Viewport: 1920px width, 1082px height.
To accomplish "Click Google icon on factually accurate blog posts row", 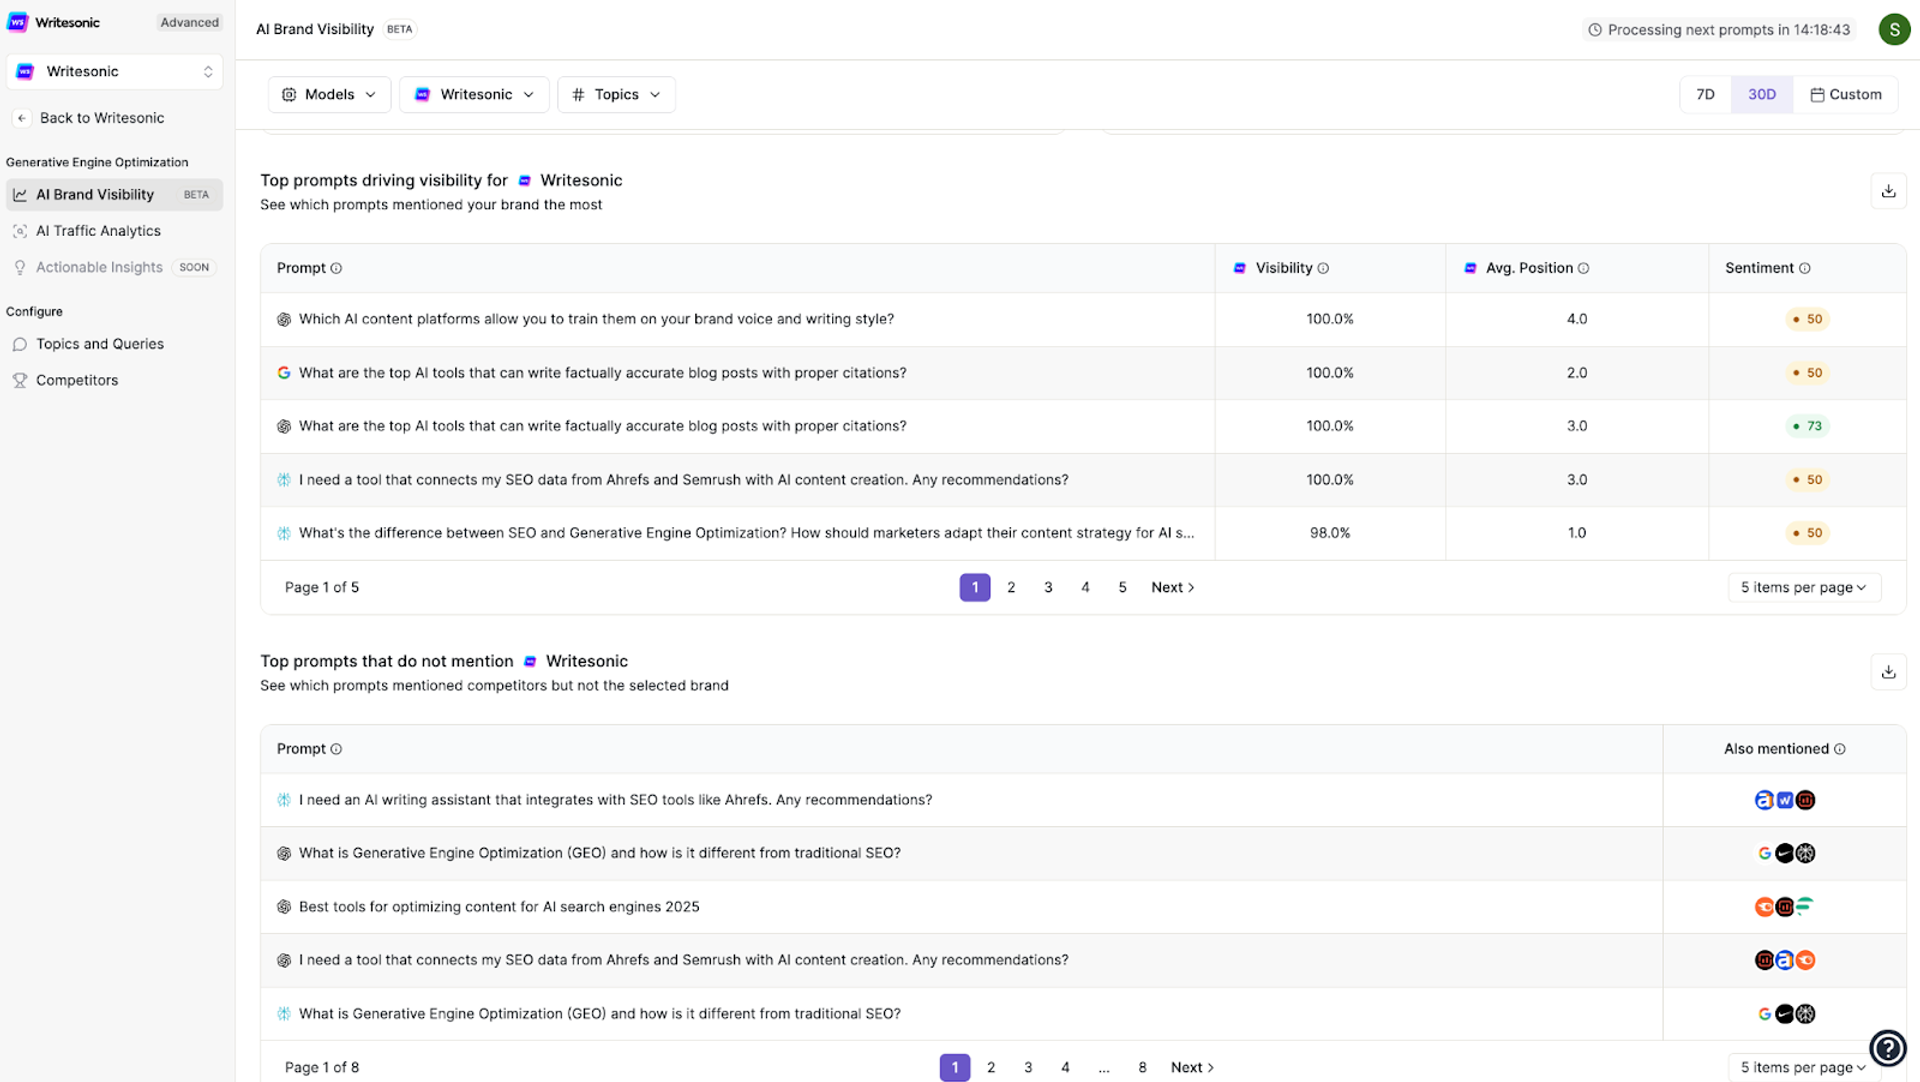I will 284,373.
